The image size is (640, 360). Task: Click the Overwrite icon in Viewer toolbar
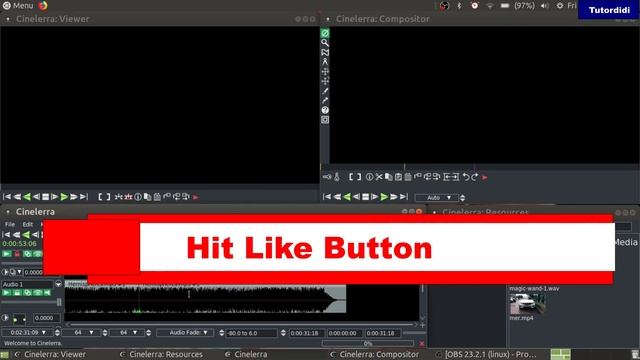pyautogui.click(x=128, y=197)
